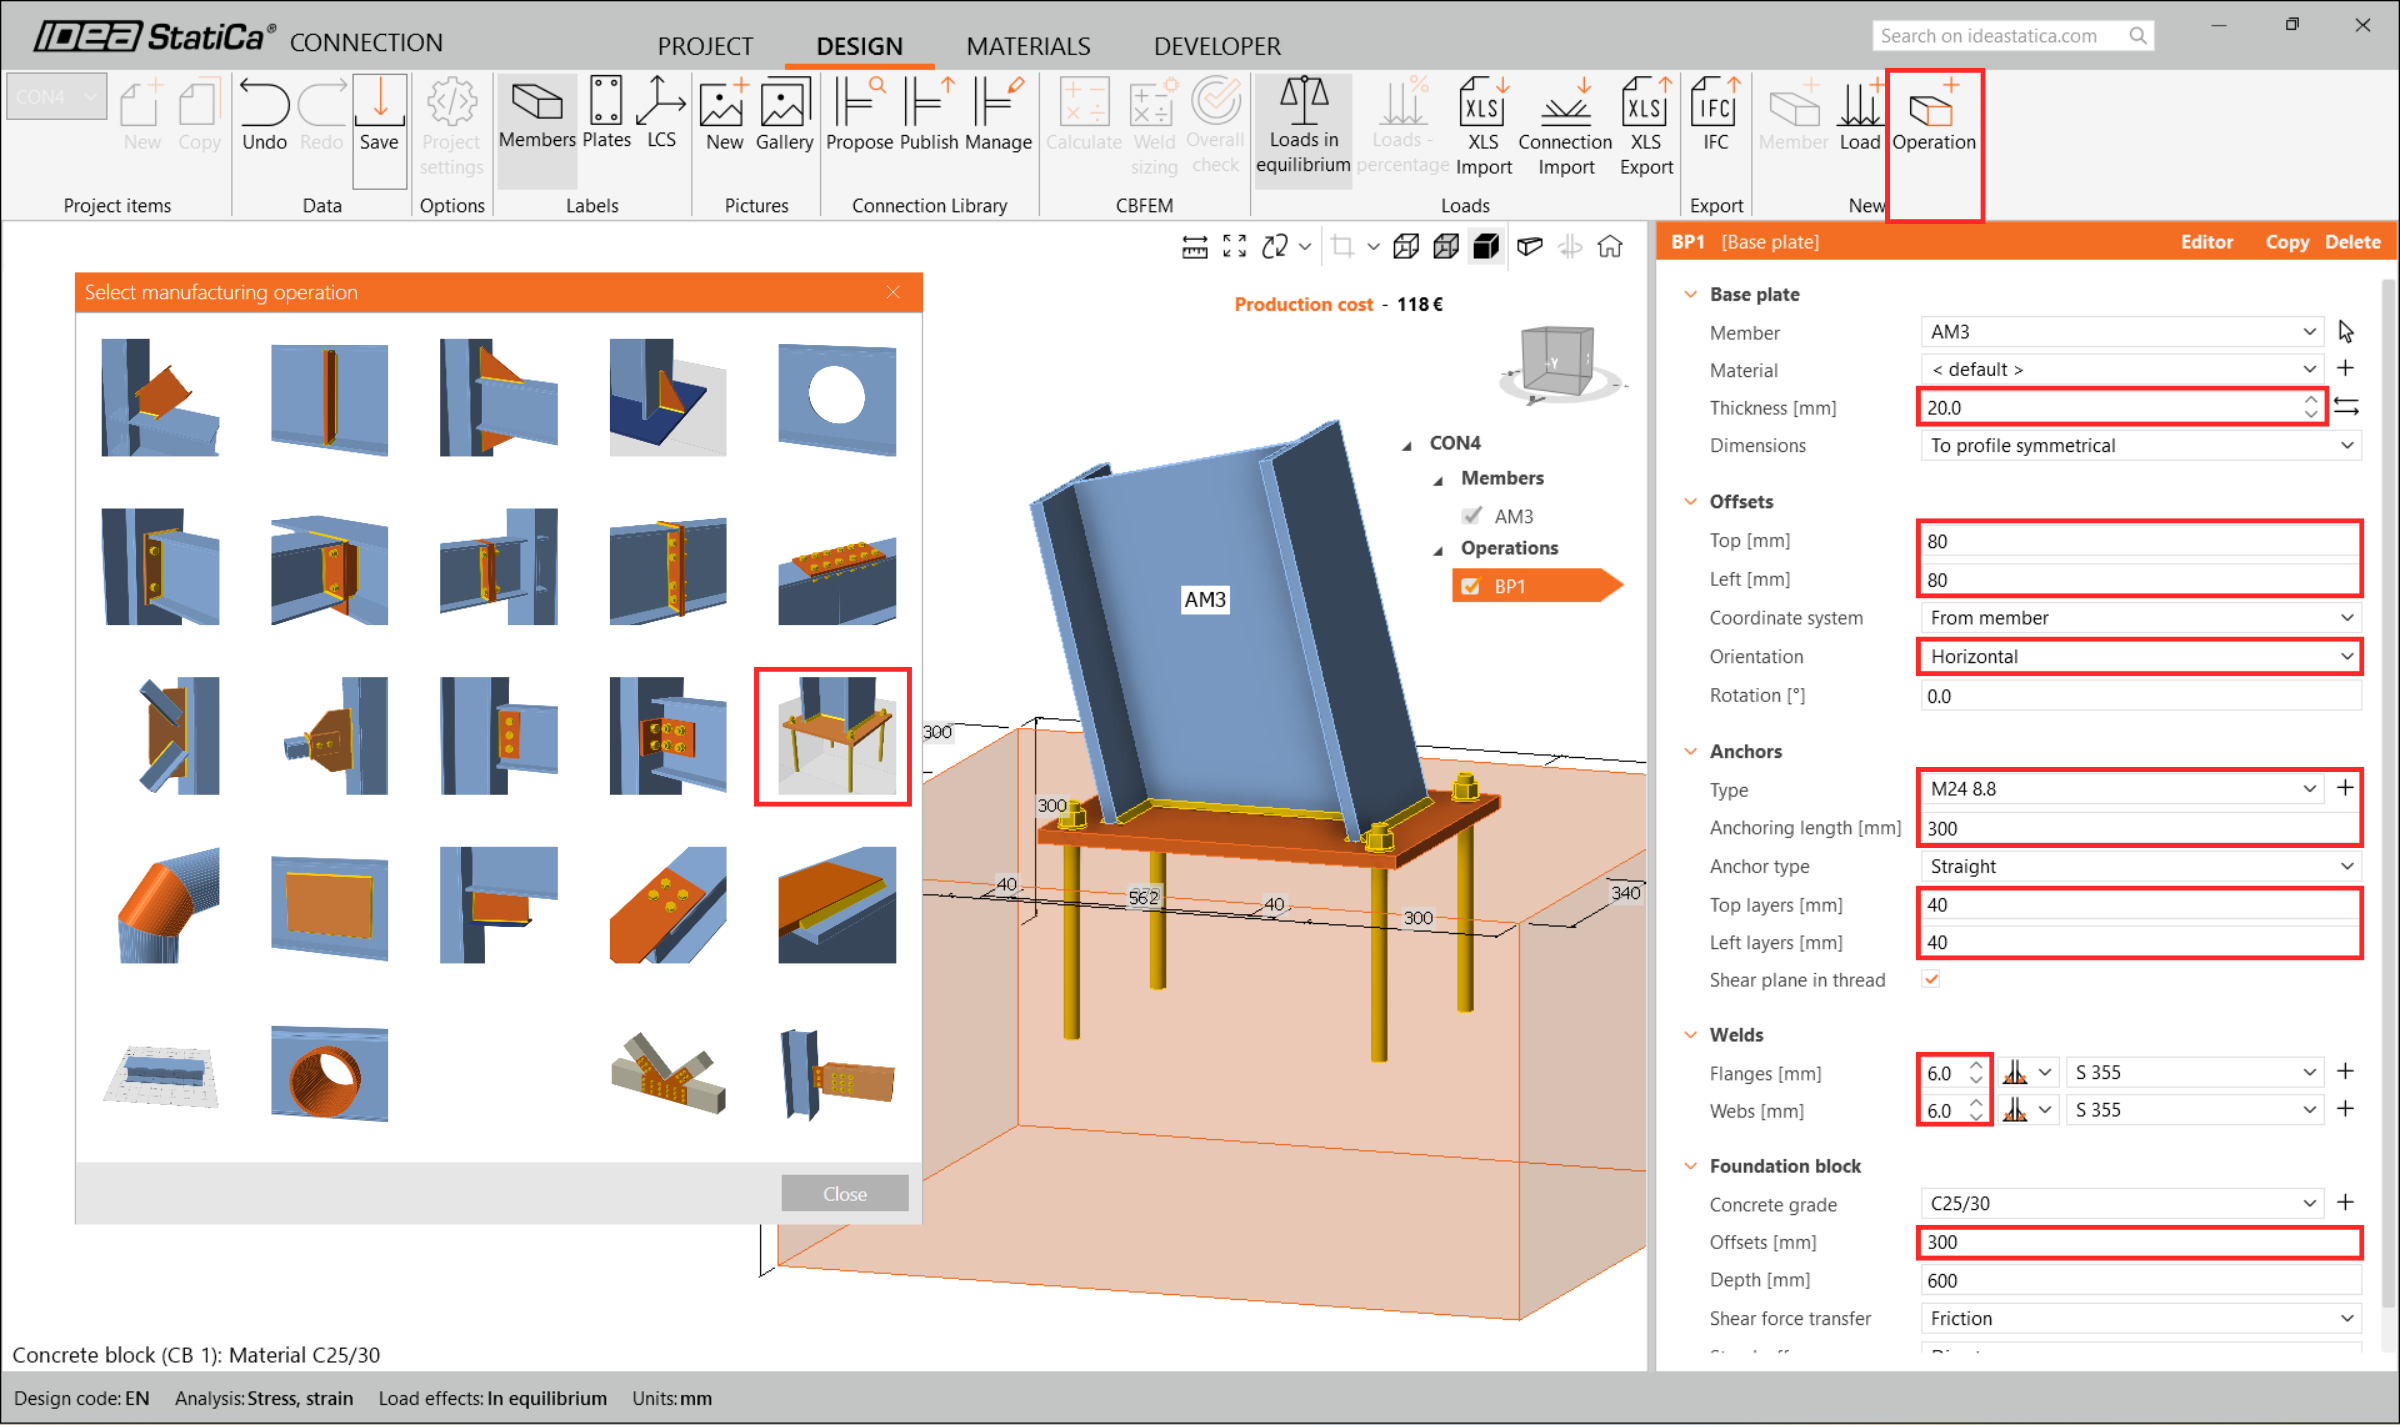Open the PROJECT tab

click(704, 46)
